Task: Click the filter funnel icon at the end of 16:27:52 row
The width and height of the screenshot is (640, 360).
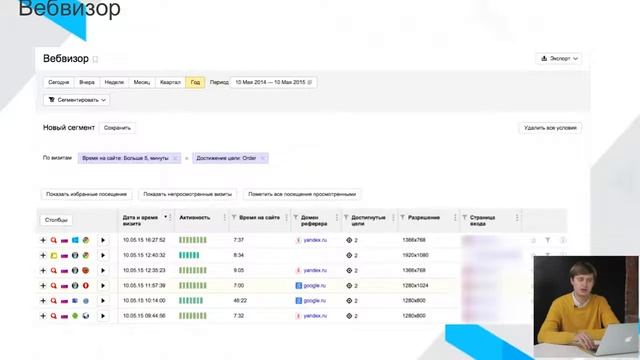Action: [548, 240]
